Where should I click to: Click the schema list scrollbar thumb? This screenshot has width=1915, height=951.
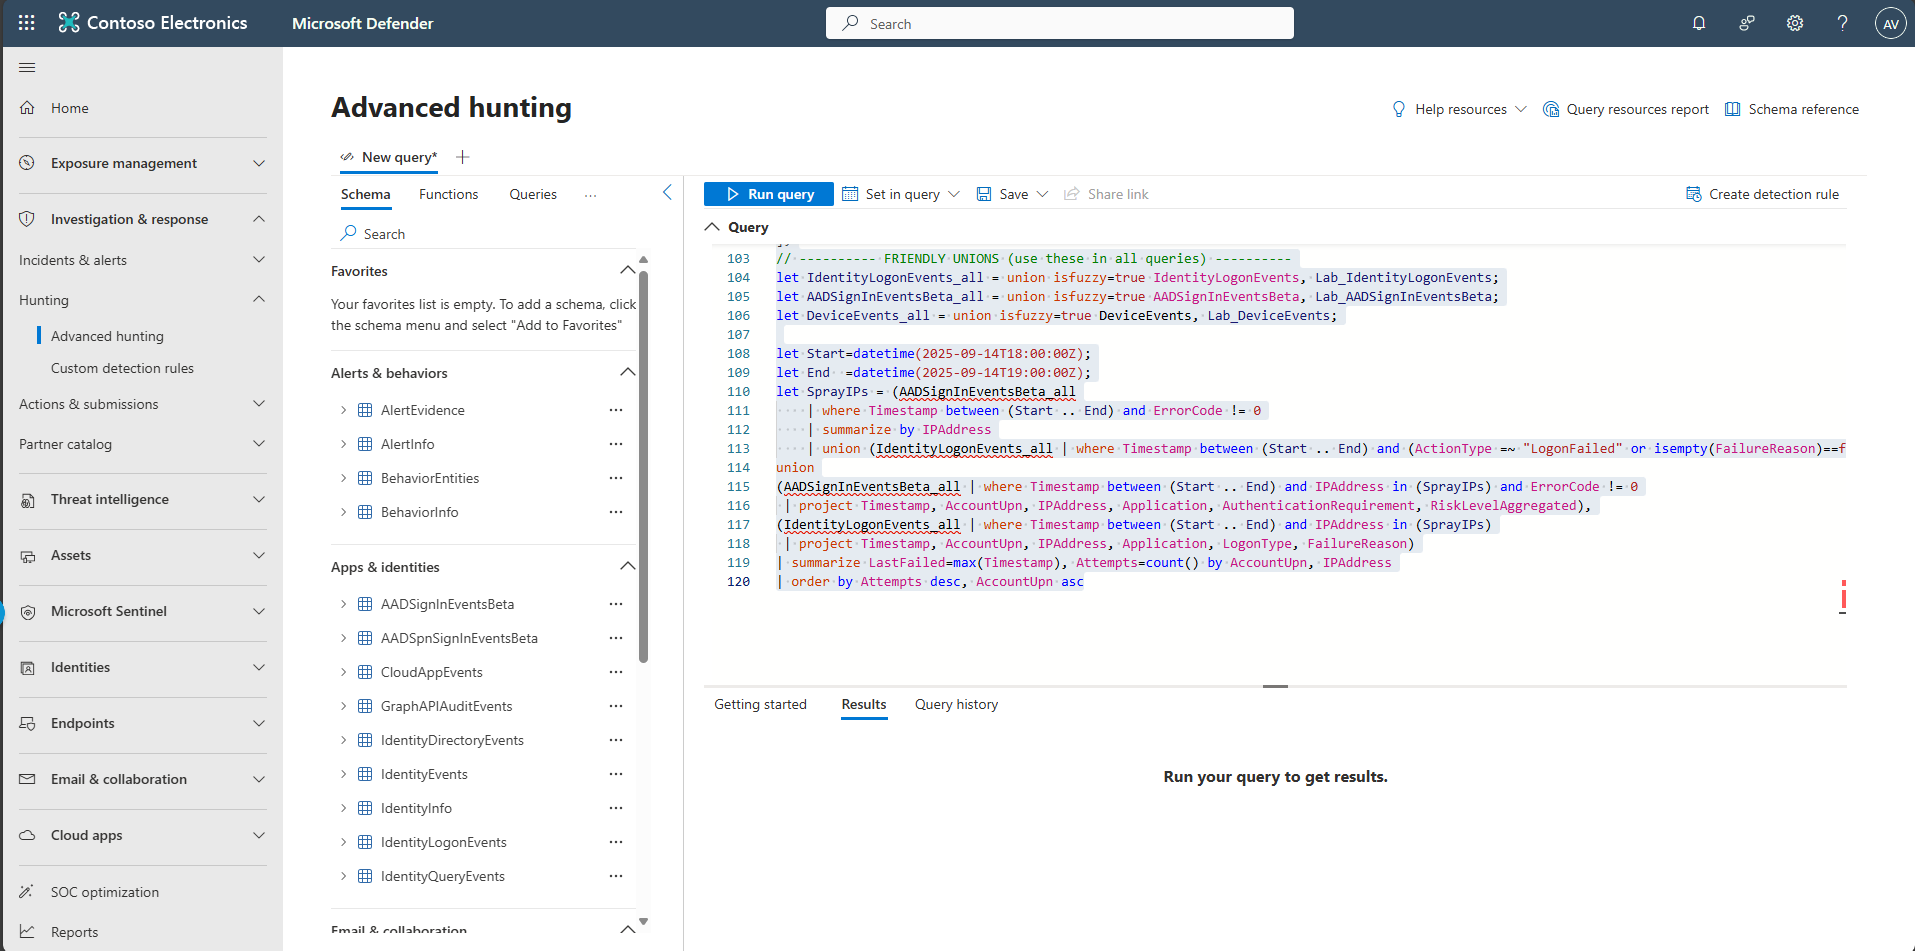(x=643, y=466)
